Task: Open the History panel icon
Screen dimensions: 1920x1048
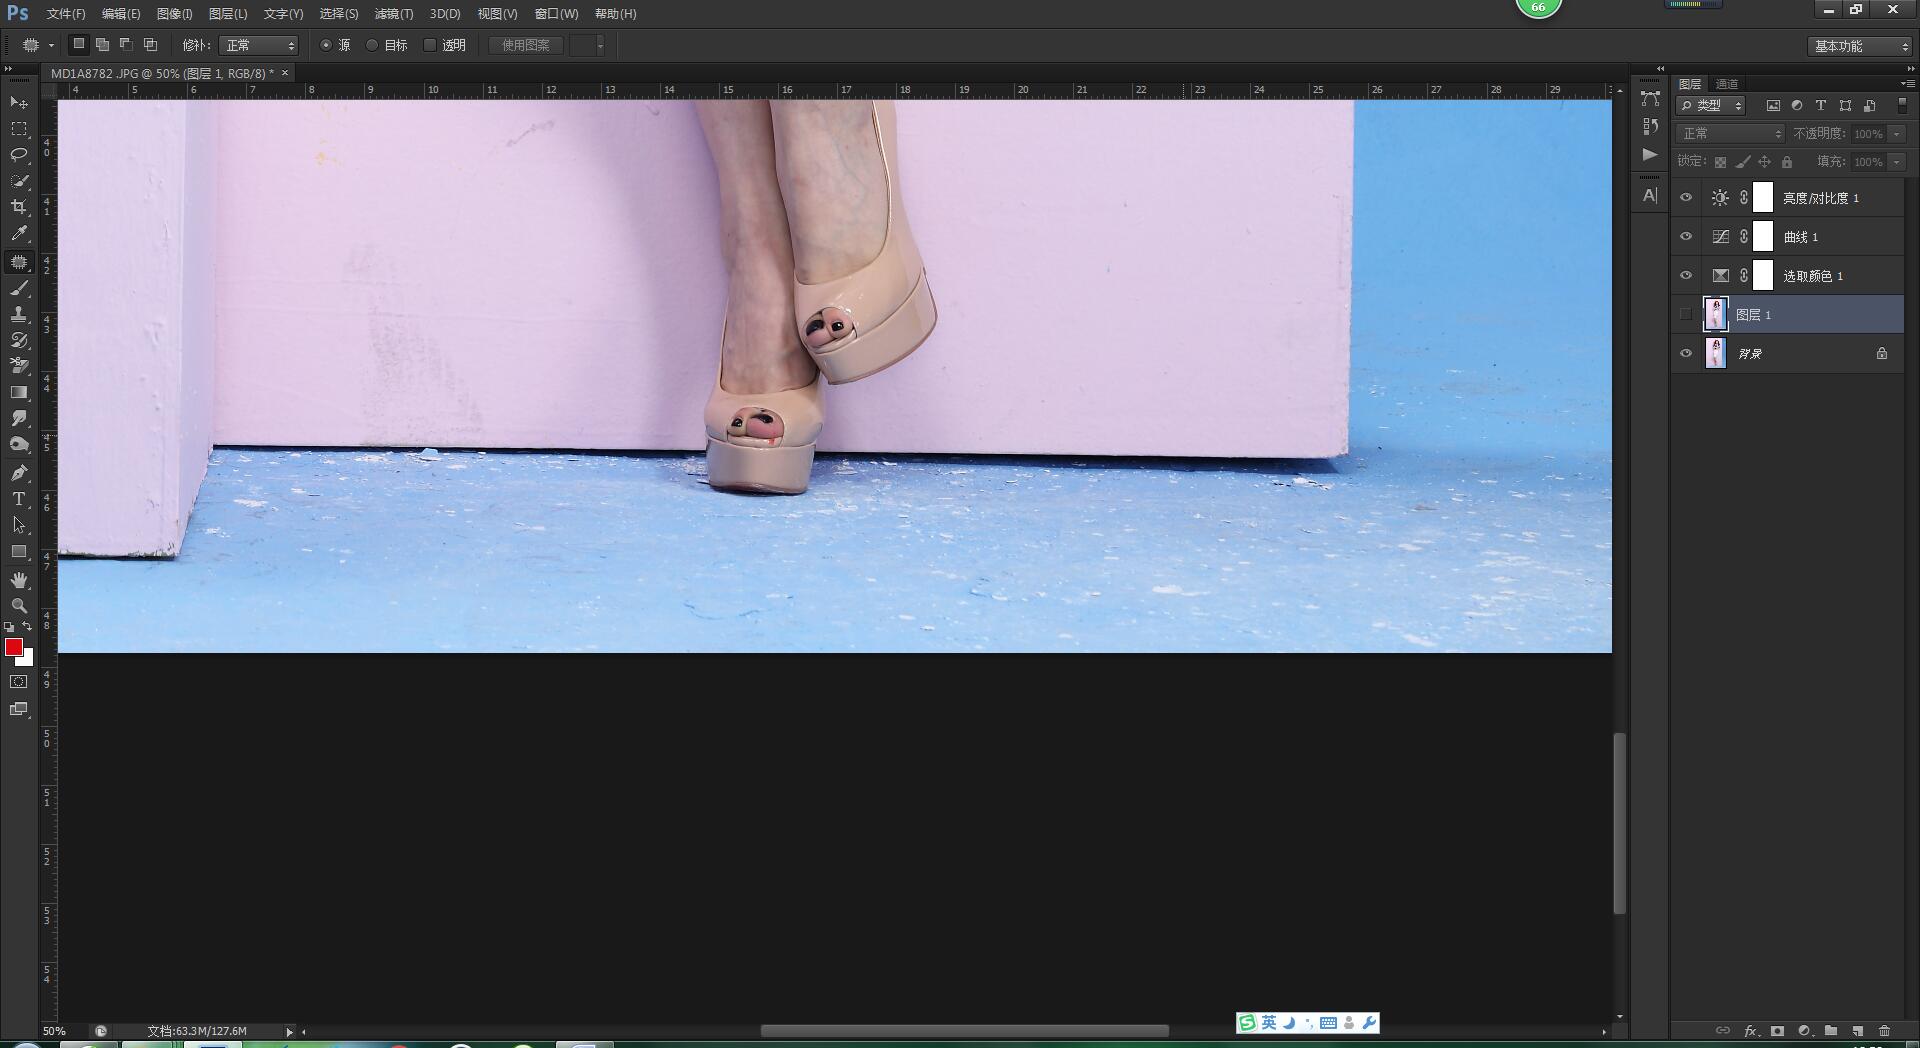Action: tap(1650, 127)
